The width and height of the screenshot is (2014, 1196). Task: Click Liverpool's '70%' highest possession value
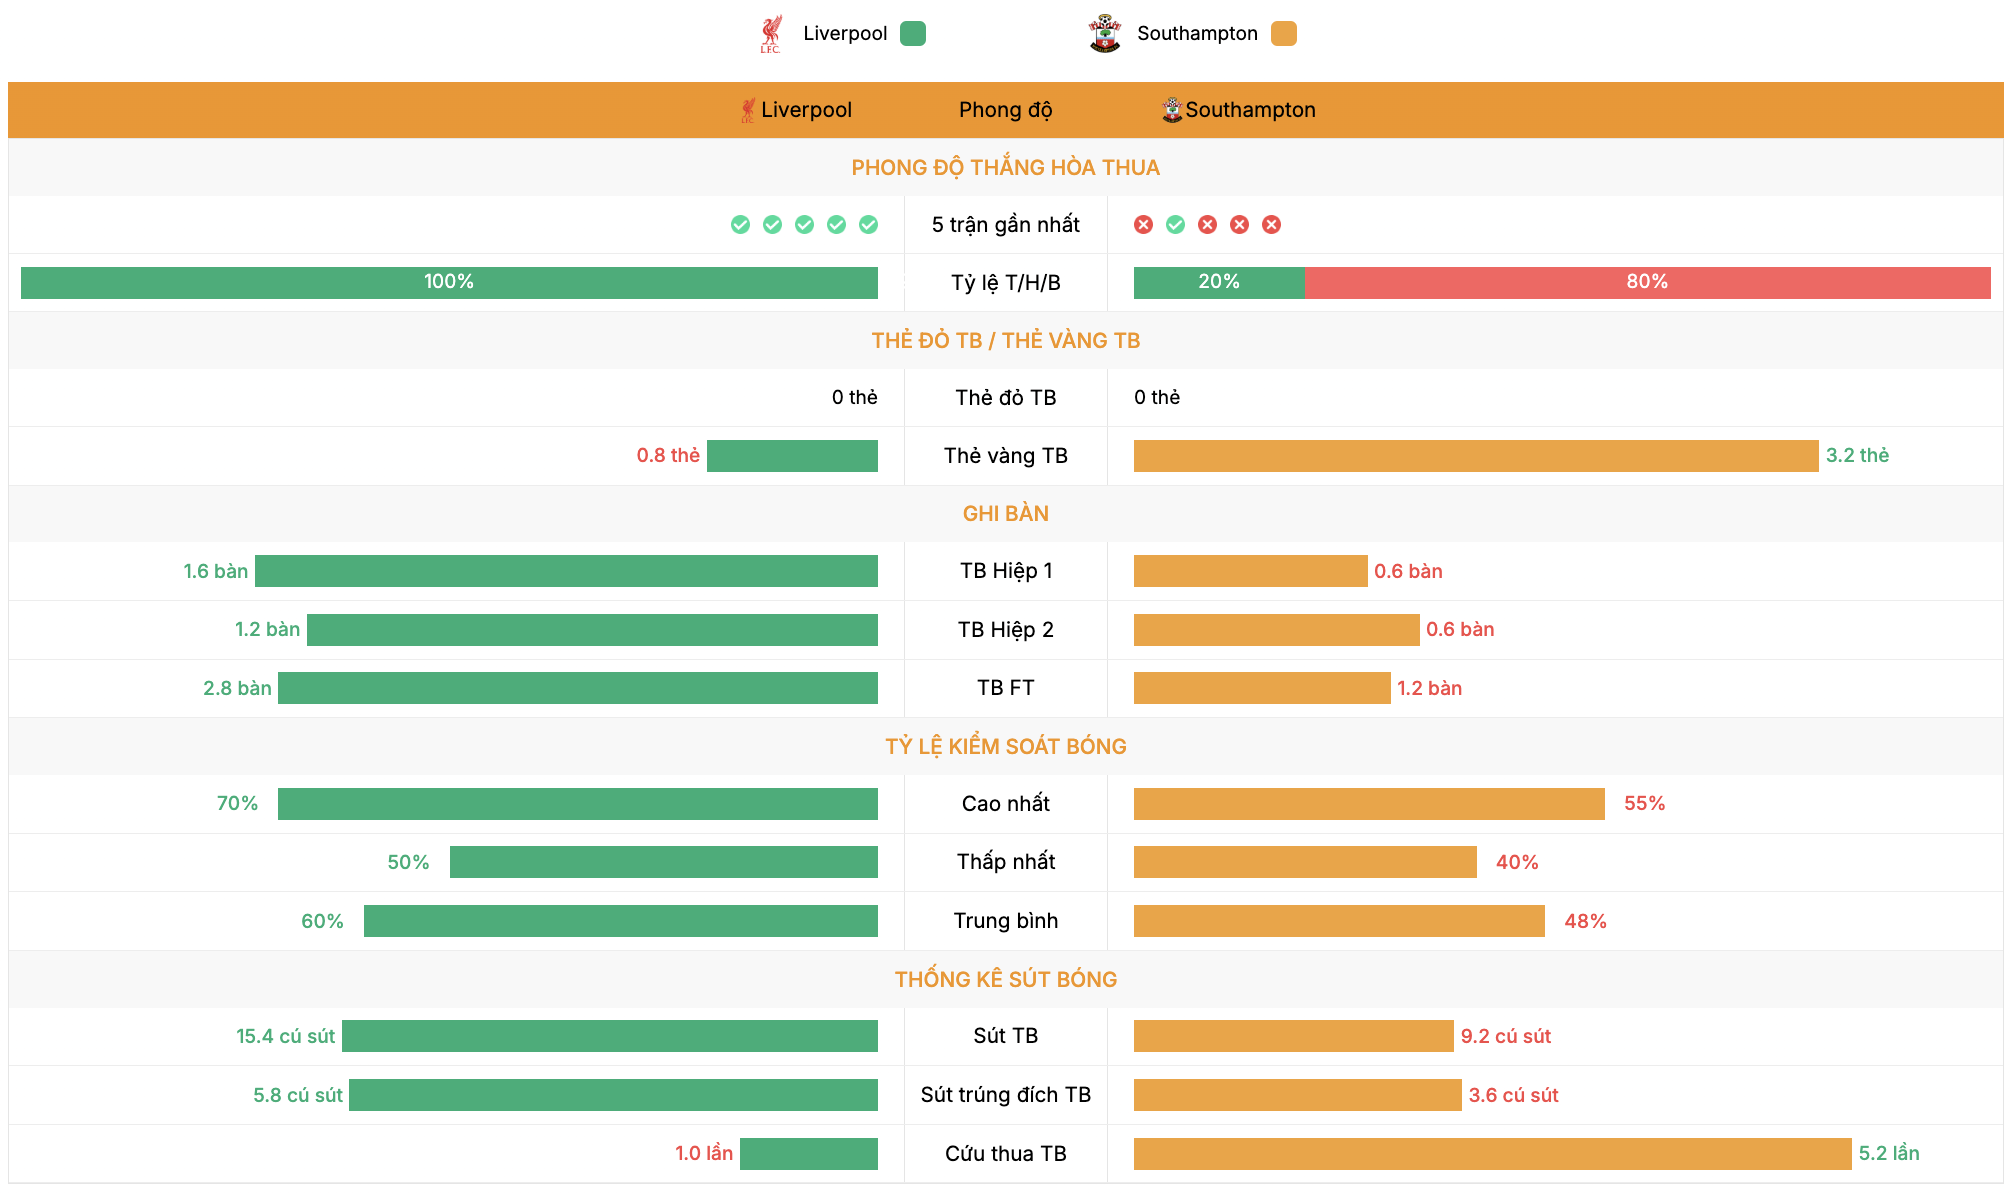pyautogui.click(x=237, y=804)
